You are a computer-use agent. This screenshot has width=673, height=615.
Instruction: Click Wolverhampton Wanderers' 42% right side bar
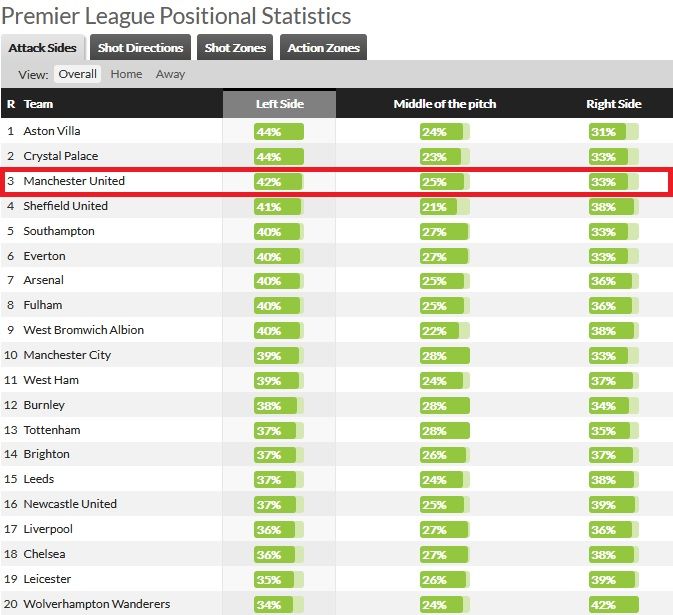(x=613, y=604)
